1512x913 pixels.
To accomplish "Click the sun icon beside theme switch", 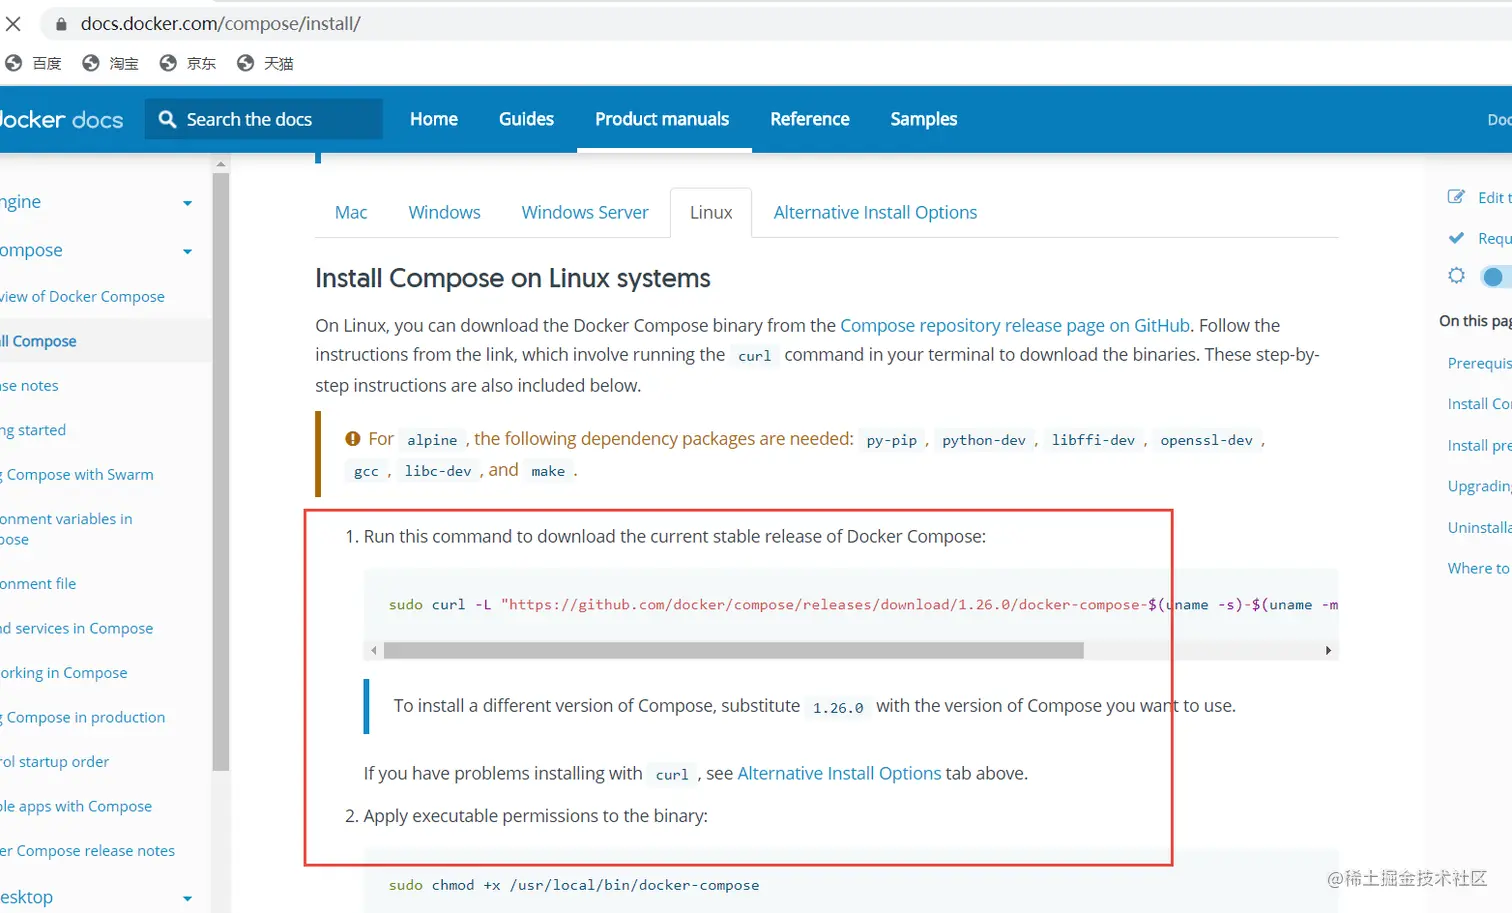I will point(1457,276).
